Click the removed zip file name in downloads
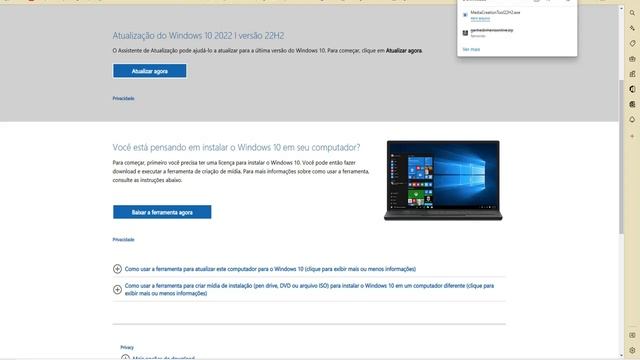The image size is (640, 360). pos(491,30)
